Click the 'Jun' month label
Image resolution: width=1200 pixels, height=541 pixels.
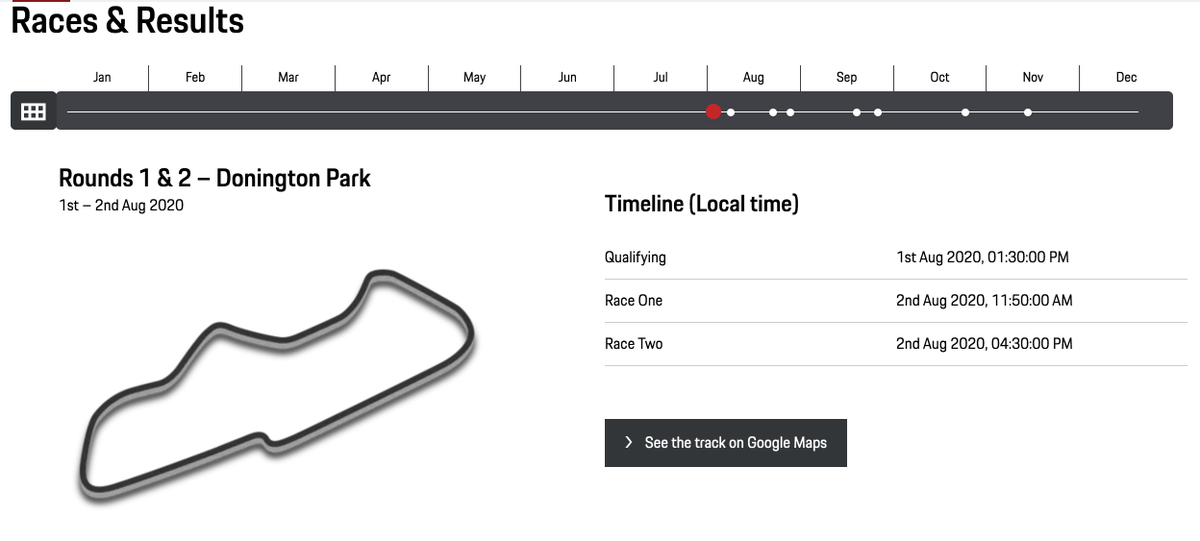click(x=567, y=77)
